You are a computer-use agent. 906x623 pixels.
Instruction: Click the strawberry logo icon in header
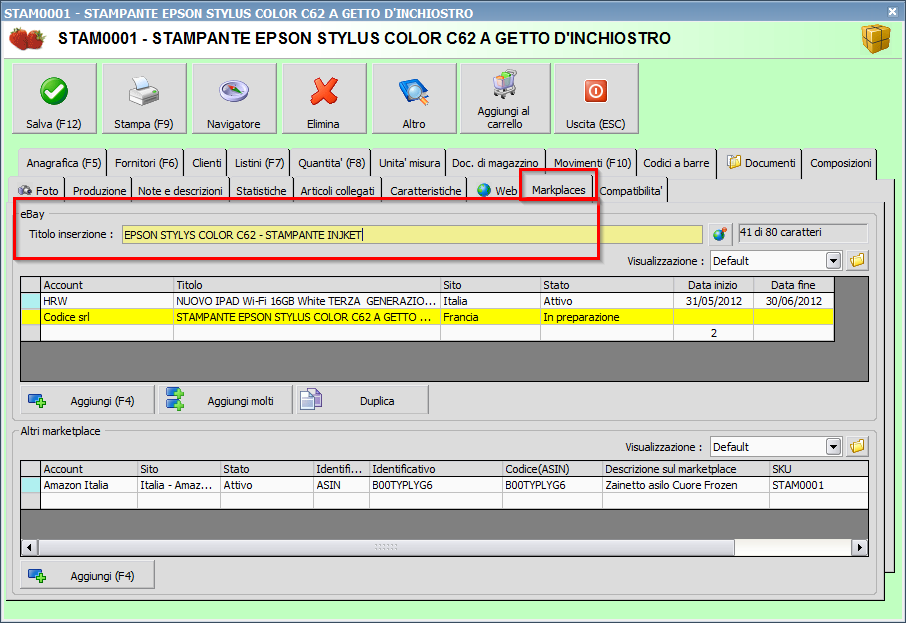pos(27,39)
